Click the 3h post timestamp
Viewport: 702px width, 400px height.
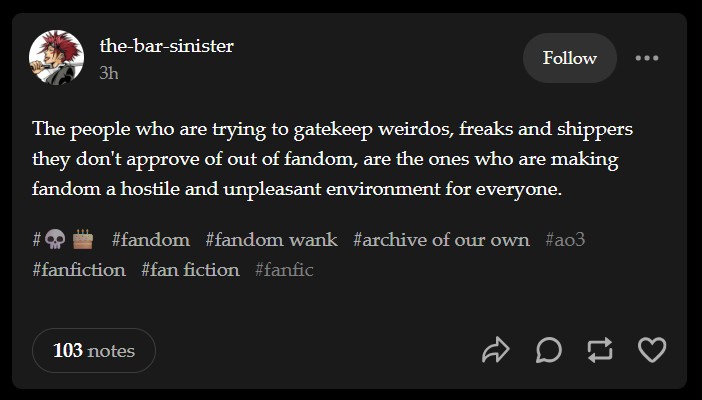[x=109, y=72]
